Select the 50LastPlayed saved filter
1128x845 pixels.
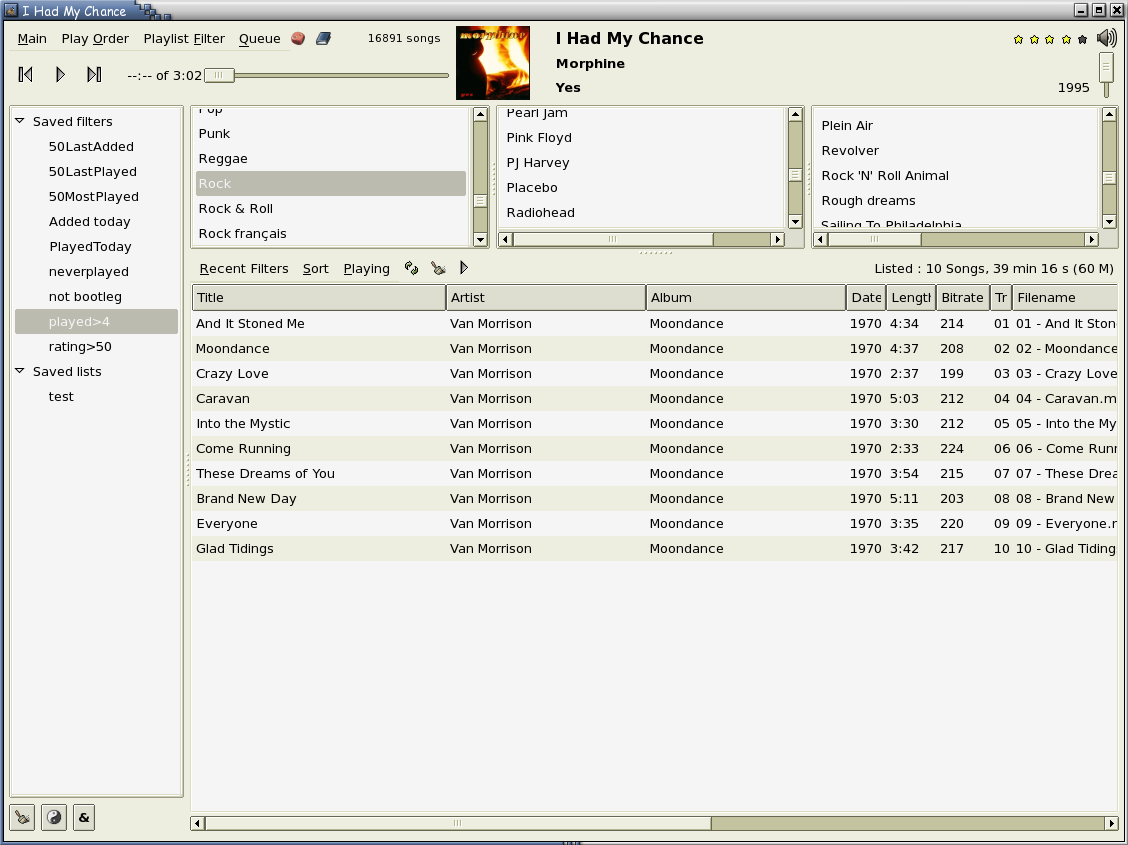pos(93,172)
